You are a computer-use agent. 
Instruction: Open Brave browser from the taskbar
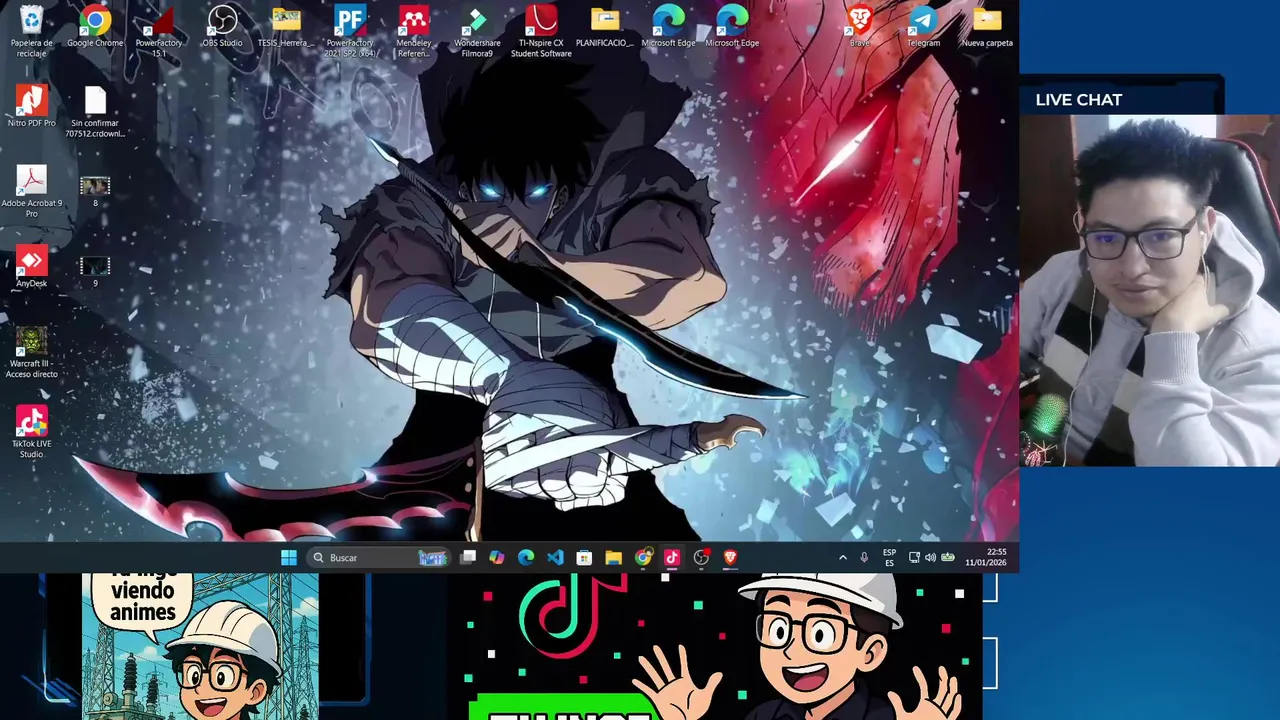pos(730,558)
